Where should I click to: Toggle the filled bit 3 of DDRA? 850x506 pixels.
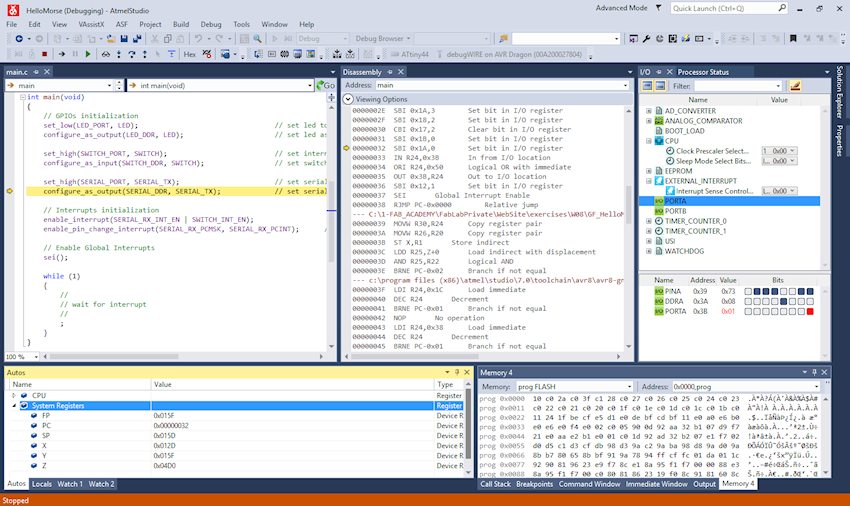pos(781,301)
